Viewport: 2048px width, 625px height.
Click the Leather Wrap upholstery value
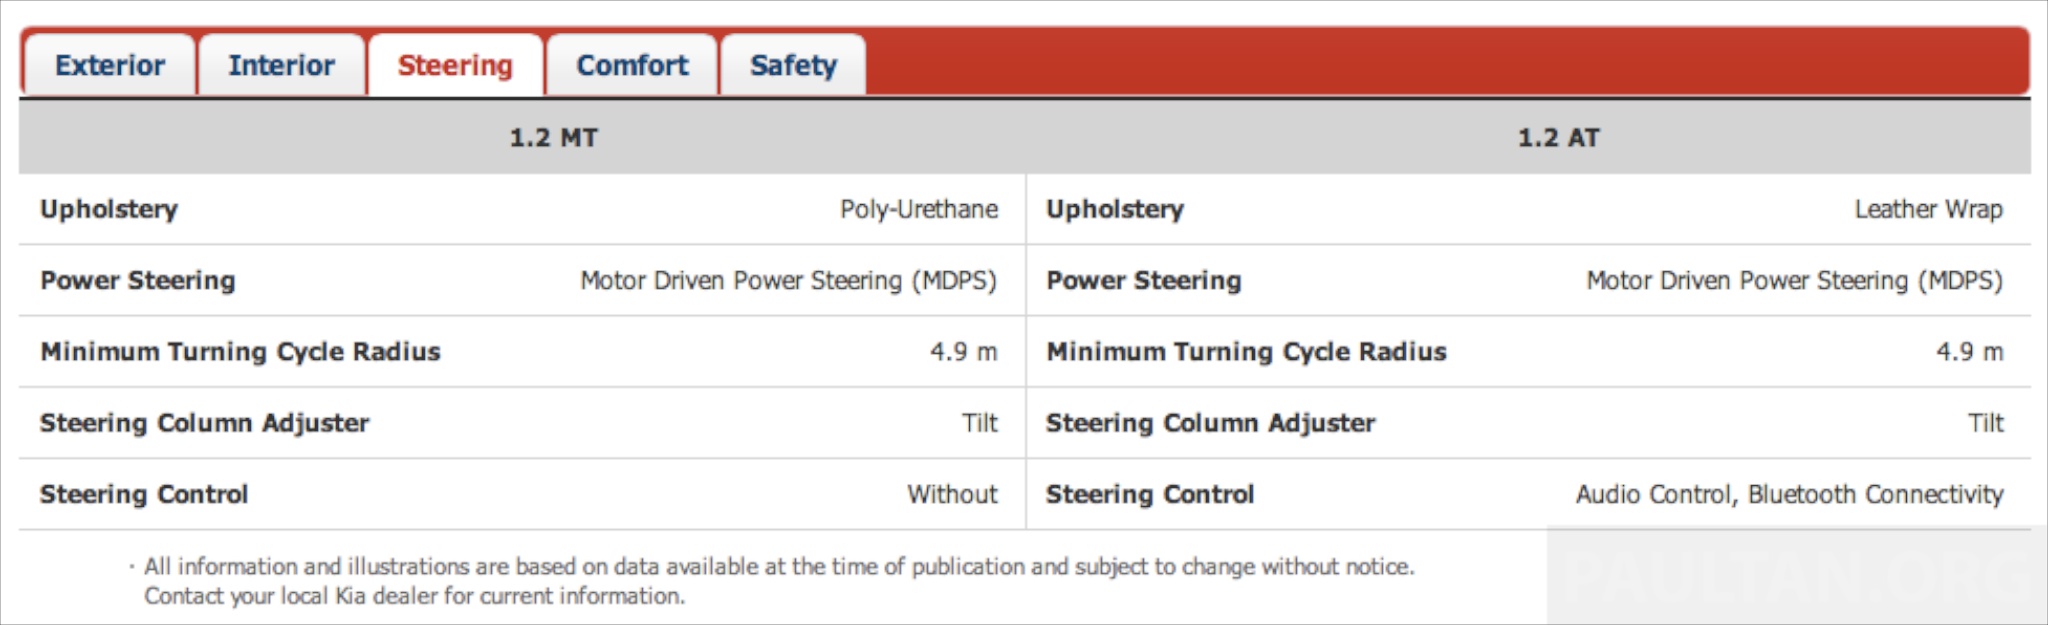point(1928,210)
